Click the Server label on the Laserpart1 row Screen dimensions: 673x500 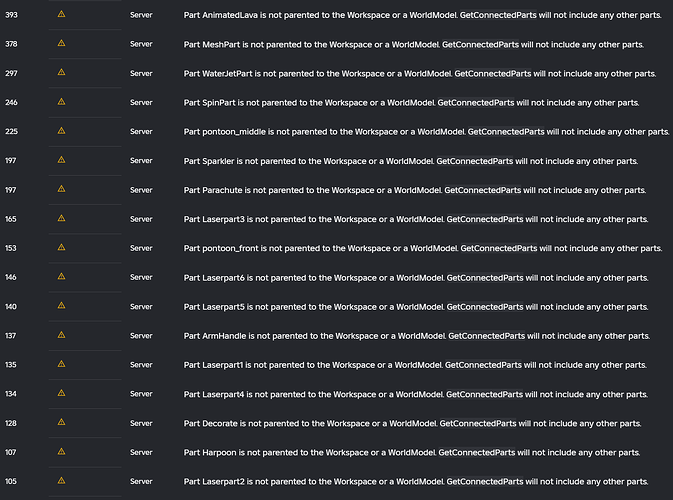(x=141, y=365)
